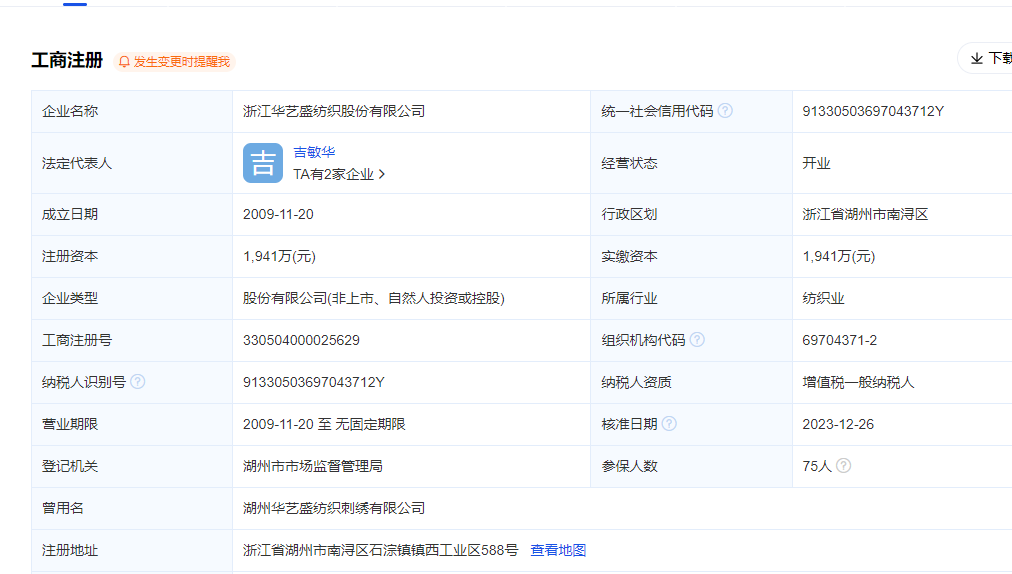Click help icon beside 核准日期
Viewport: 1012px width, 574px height.
(669, 424)
